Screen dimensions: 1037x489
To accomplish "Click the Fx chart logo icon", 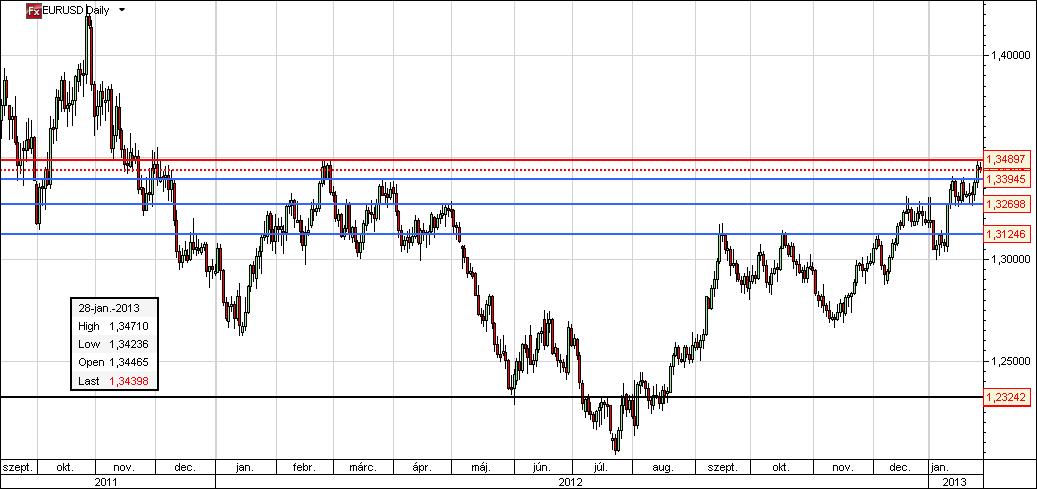I will (x=34, y=10).
